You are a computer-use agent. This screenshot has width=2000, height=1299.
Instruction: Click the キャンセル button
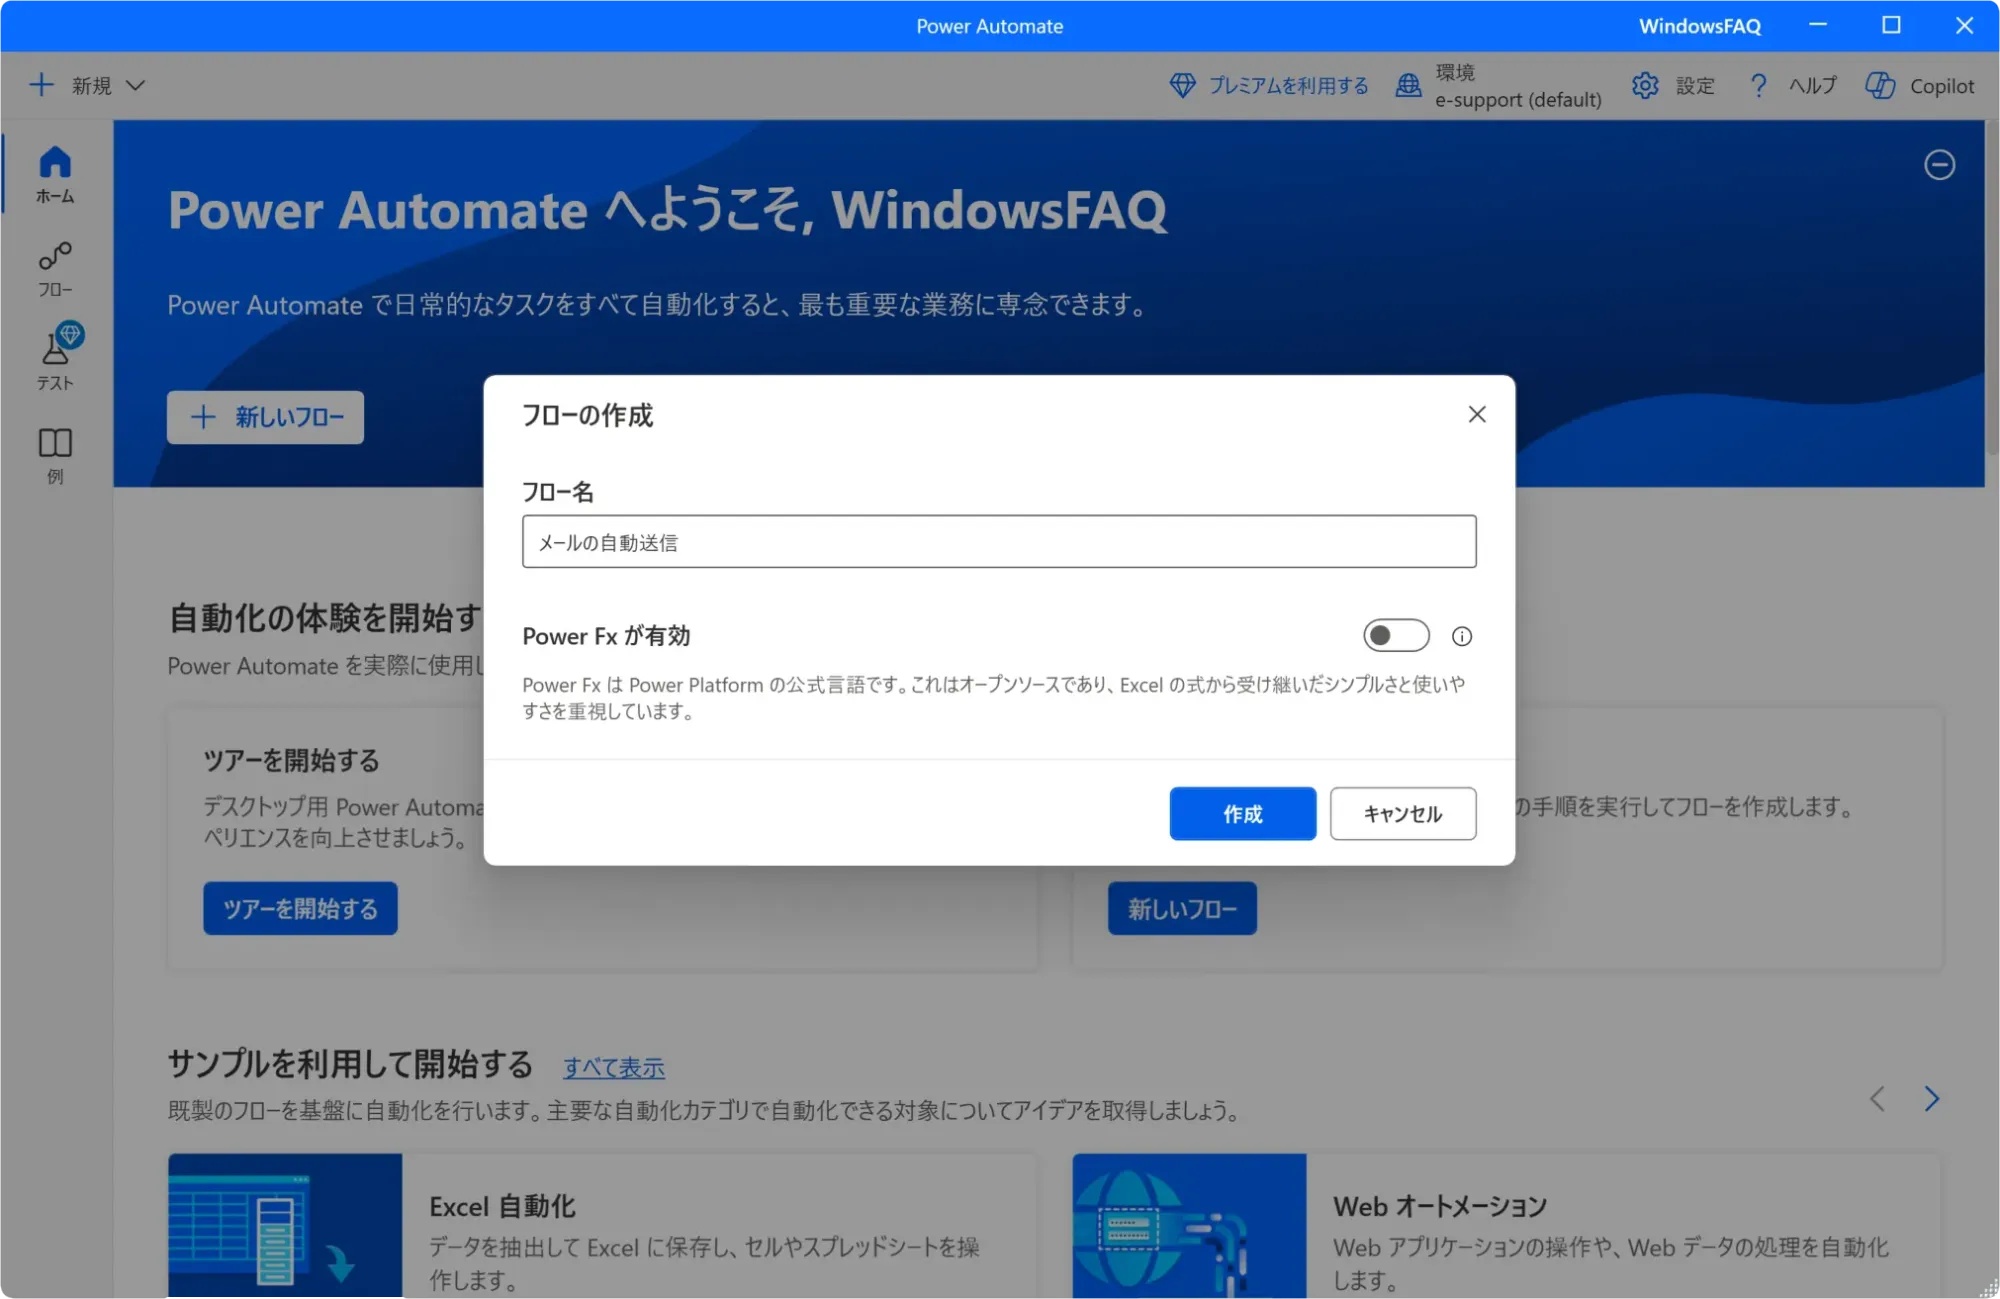(1403, 814)
